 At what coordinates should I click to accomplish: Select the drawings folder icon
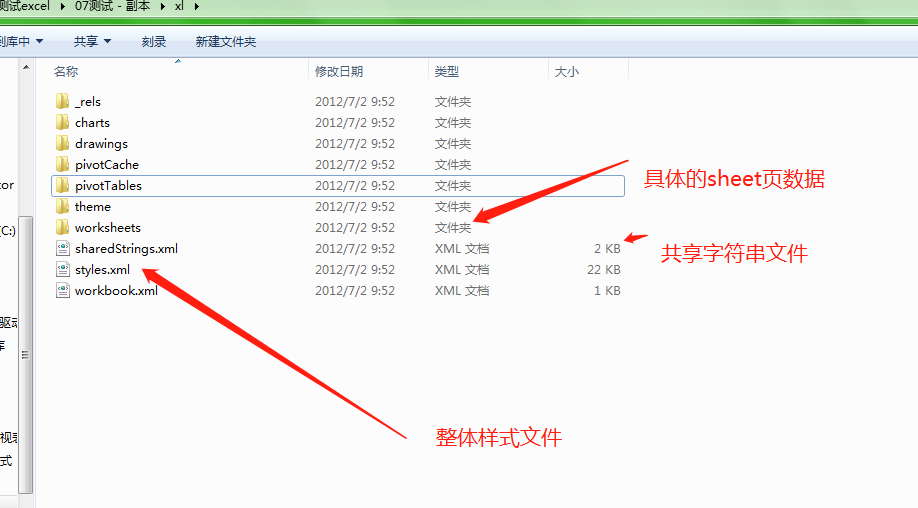click(63, 143)
